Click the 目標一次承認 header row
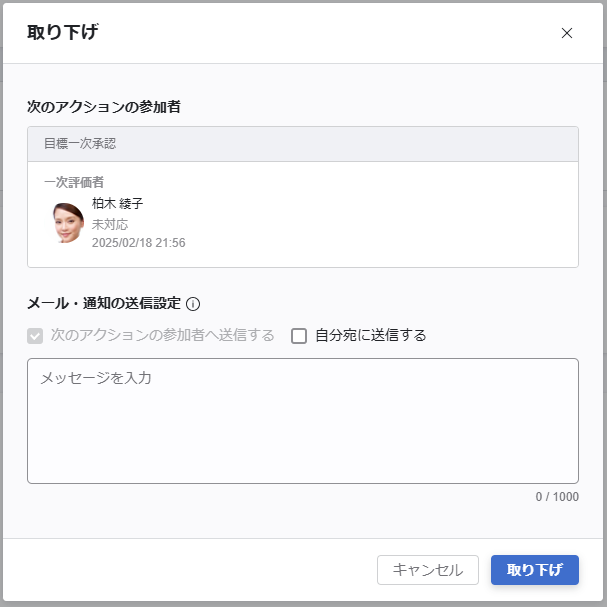 [302, 144]
